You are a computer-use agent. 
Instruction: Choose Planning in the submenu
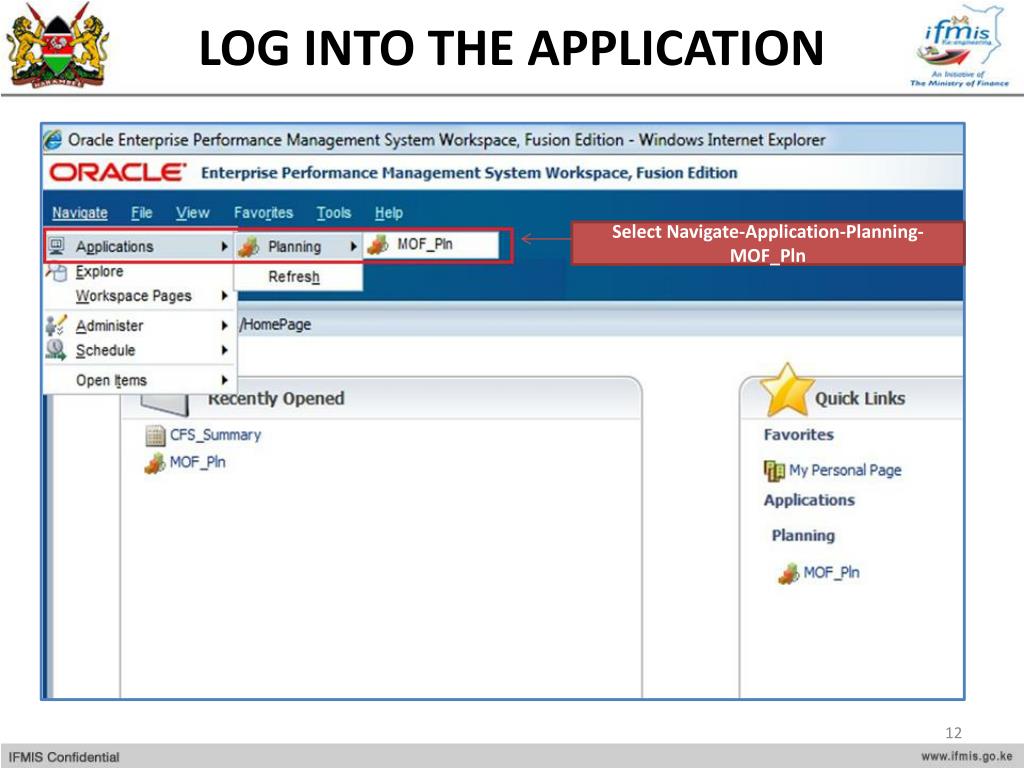(x=298, y=247)
